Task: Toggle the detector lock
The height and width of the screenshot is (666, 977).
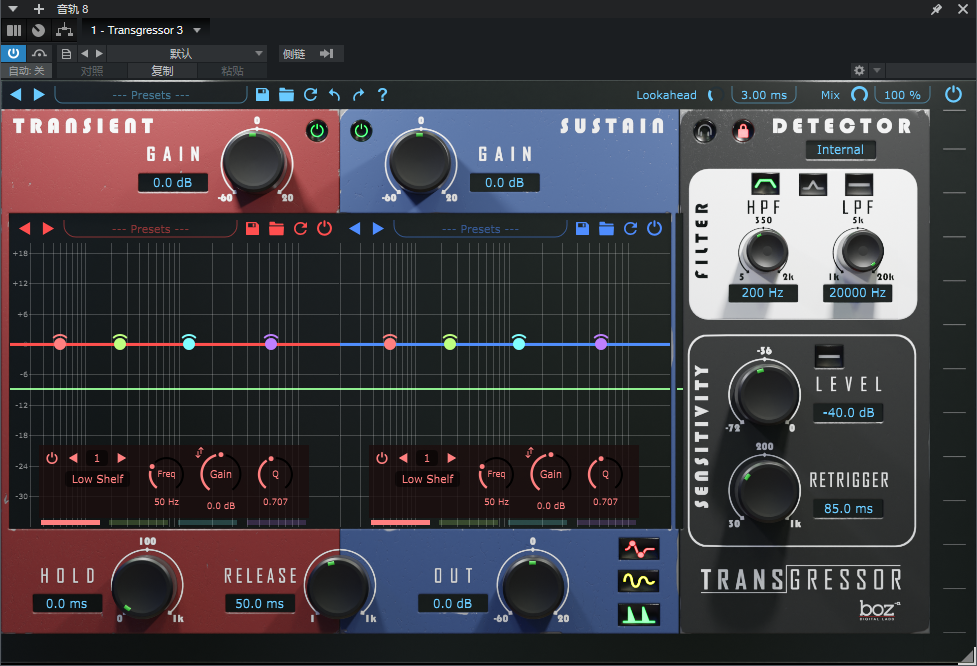Action: pyautogui.click(x=743, y=131)
